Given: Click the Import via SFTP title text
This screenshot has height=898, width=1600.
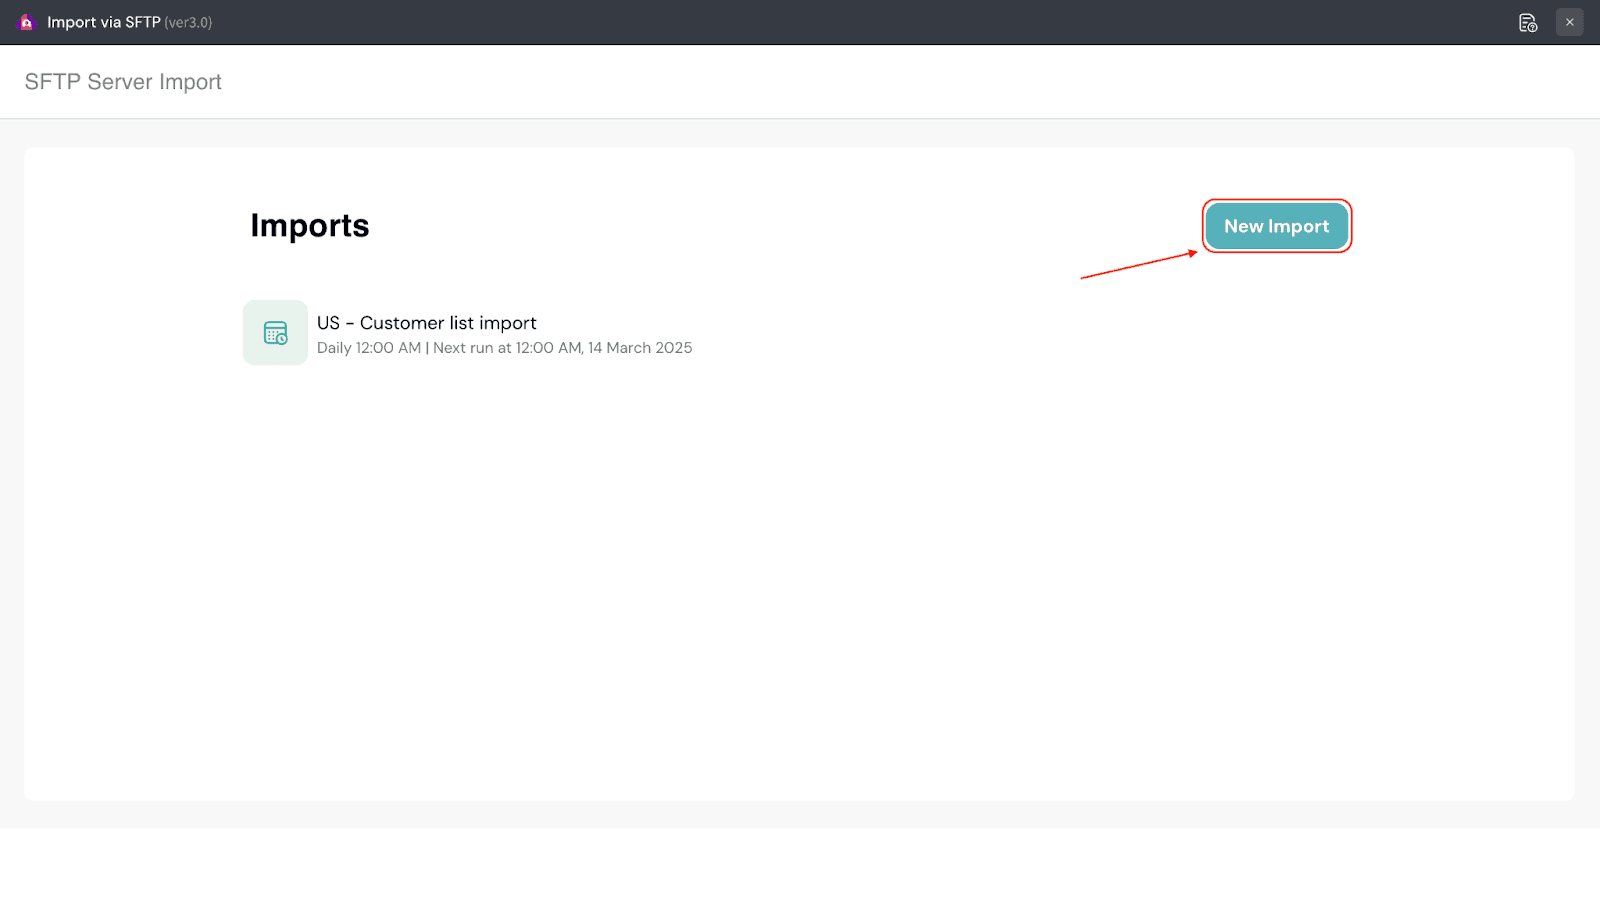Looking at the screenshot, I should pos(103,22).
